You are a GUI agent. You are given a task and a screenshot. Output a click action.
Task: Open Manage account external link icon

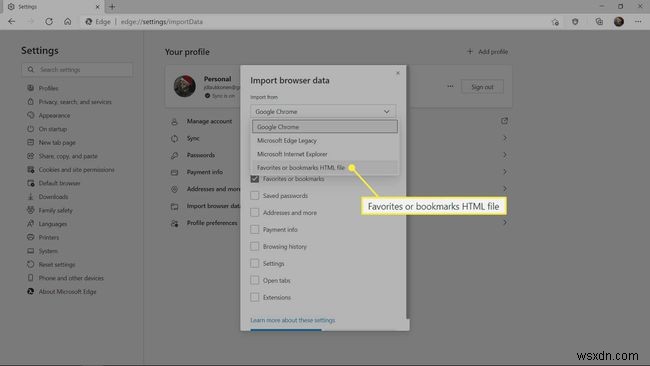click(504, 121)
